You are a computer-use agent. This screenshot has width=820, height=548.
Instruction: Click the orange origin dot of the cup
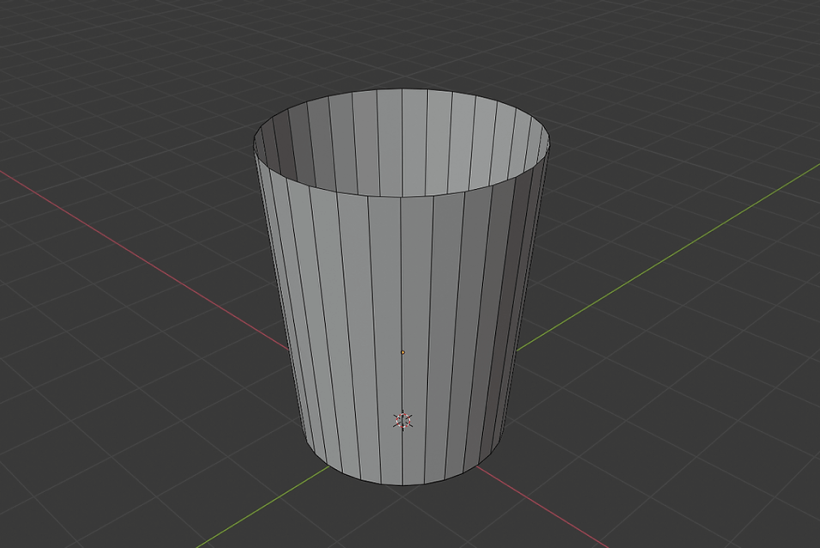tap(402, 352)
